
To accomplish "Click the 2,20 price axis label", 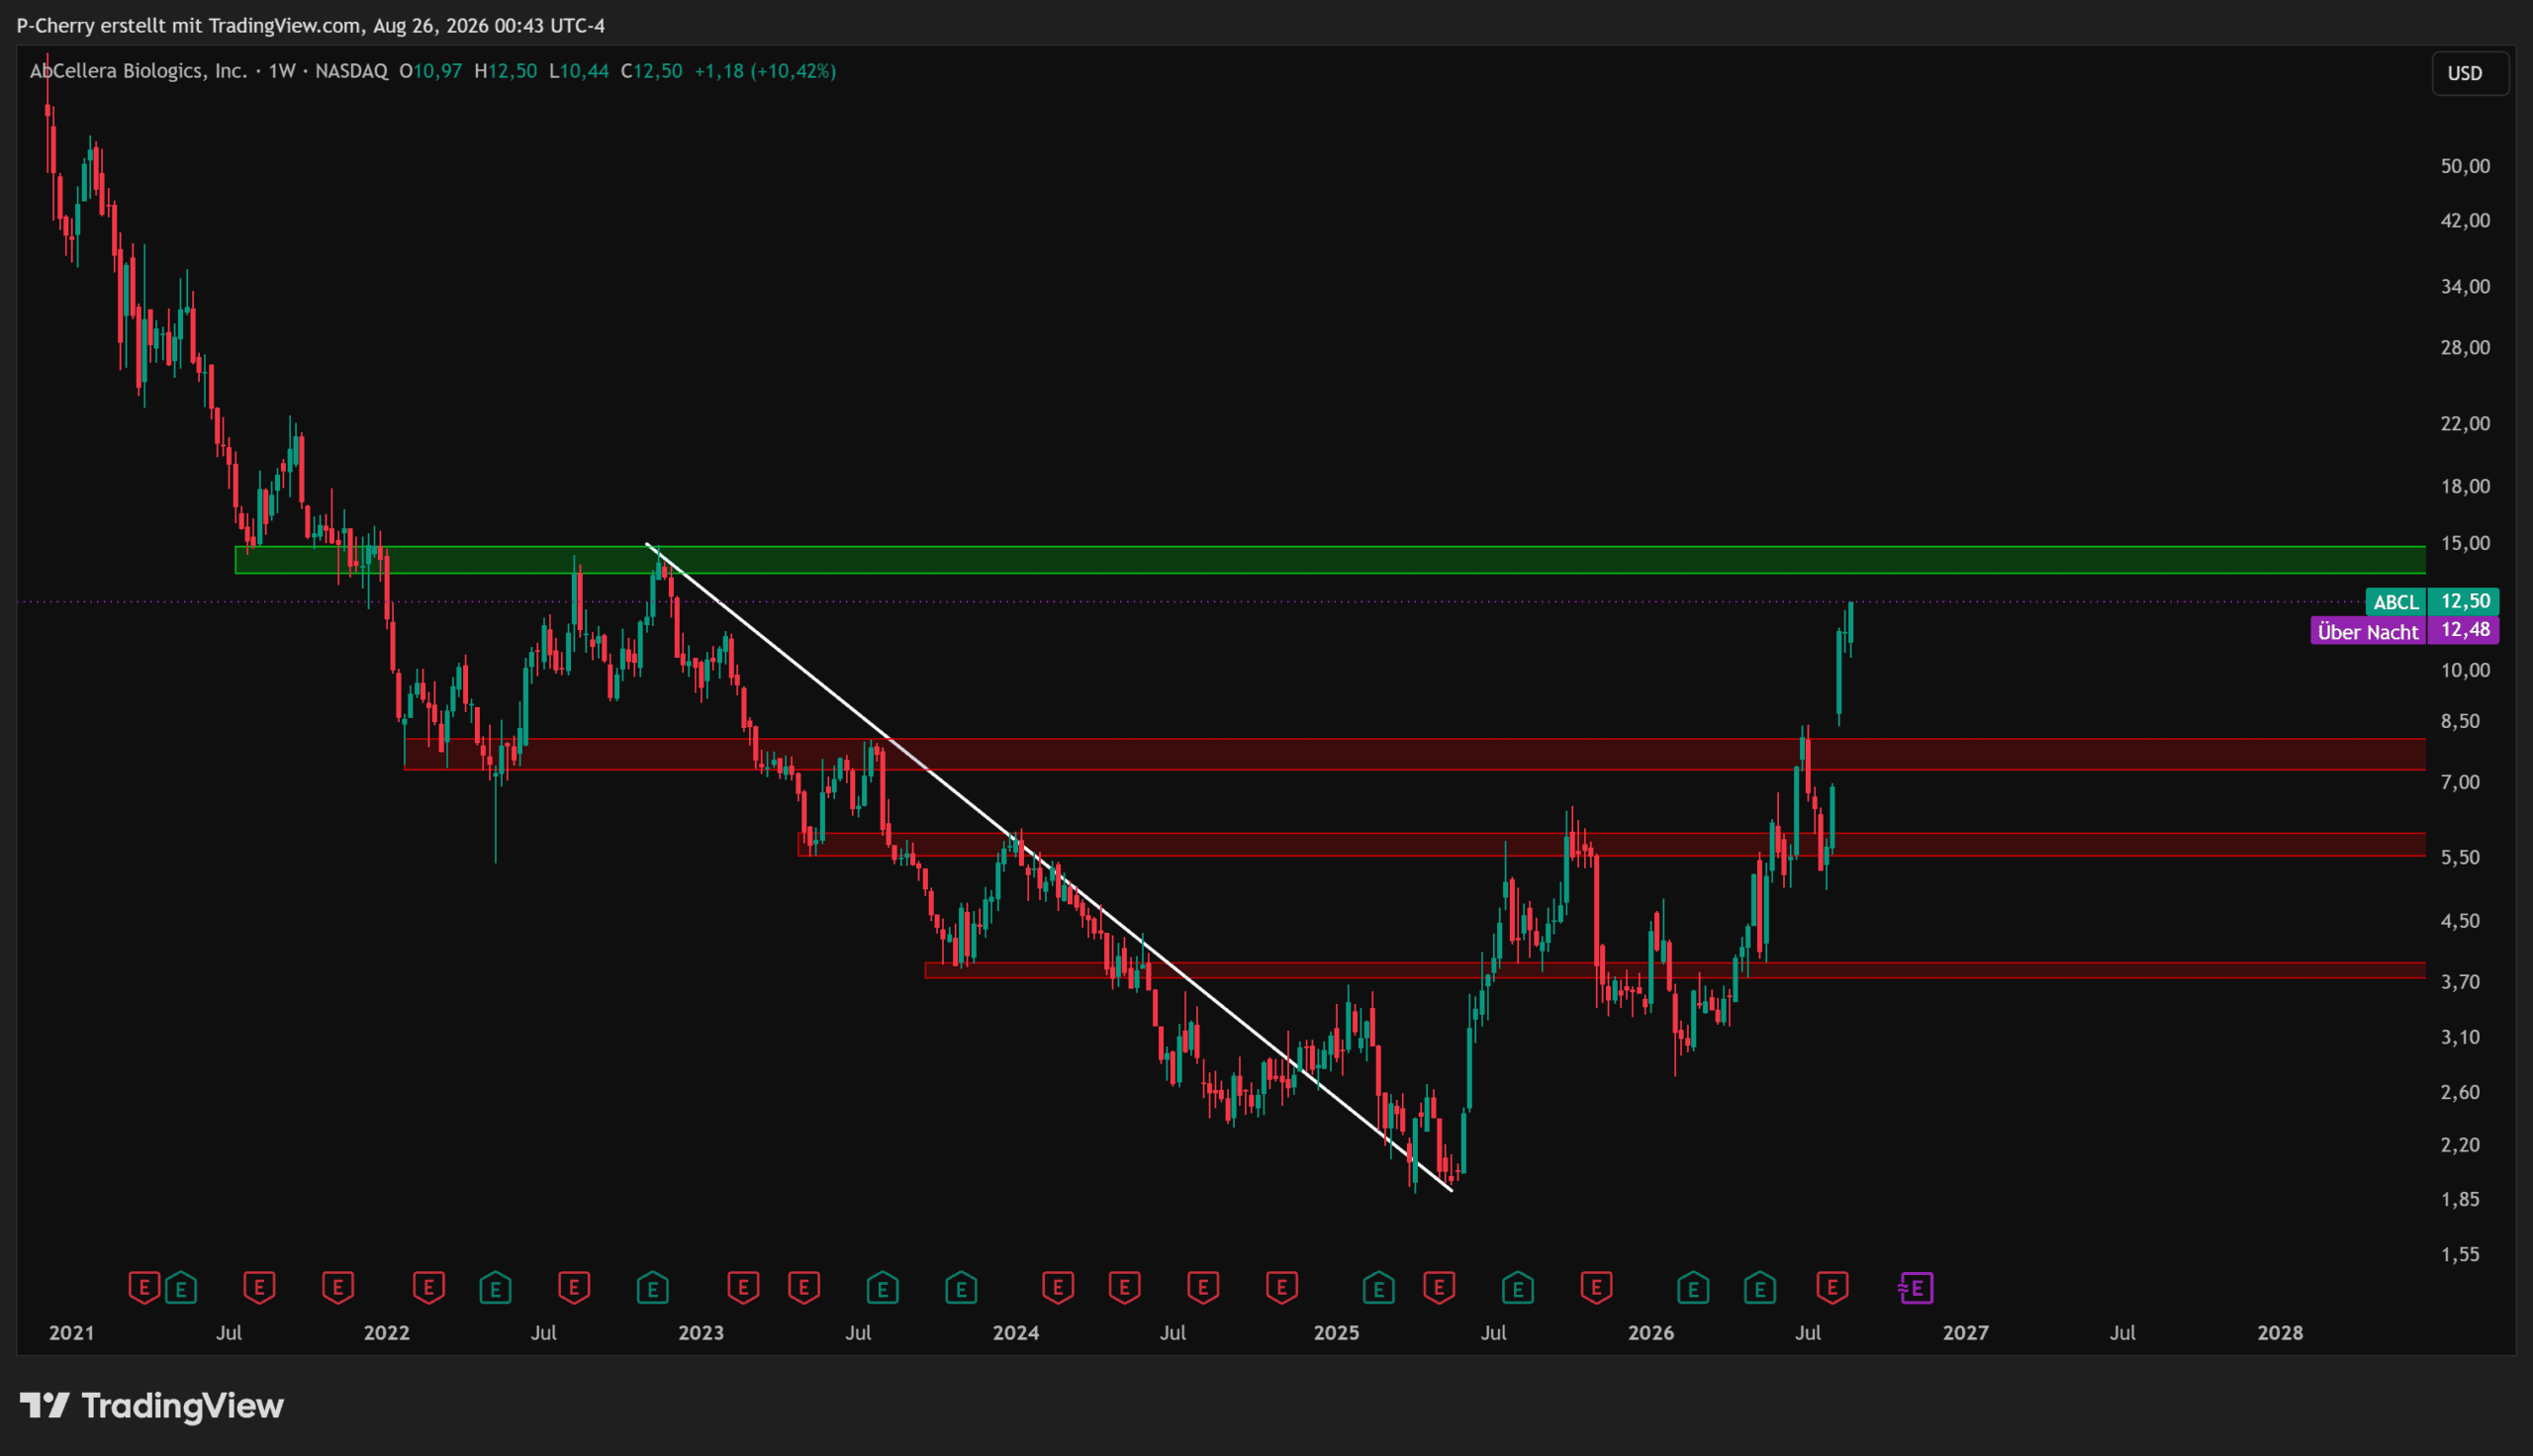I will click(x=2460, y=1145).
